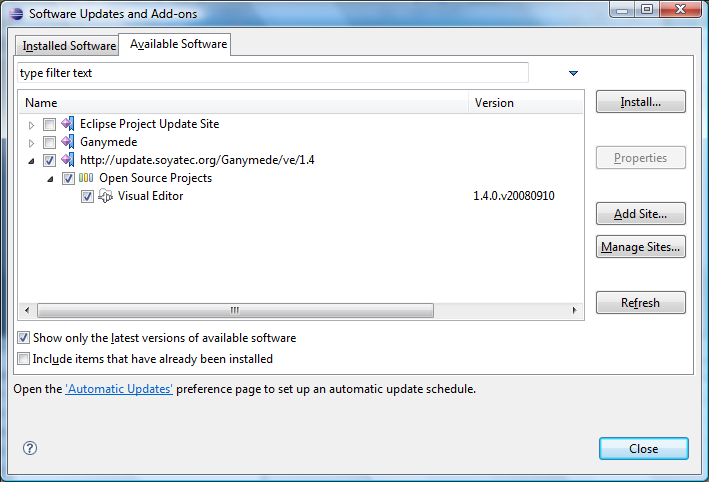This screenshot has width=709, height=482.
Task: Click the Install... button
Action: [x=641, y=102]
